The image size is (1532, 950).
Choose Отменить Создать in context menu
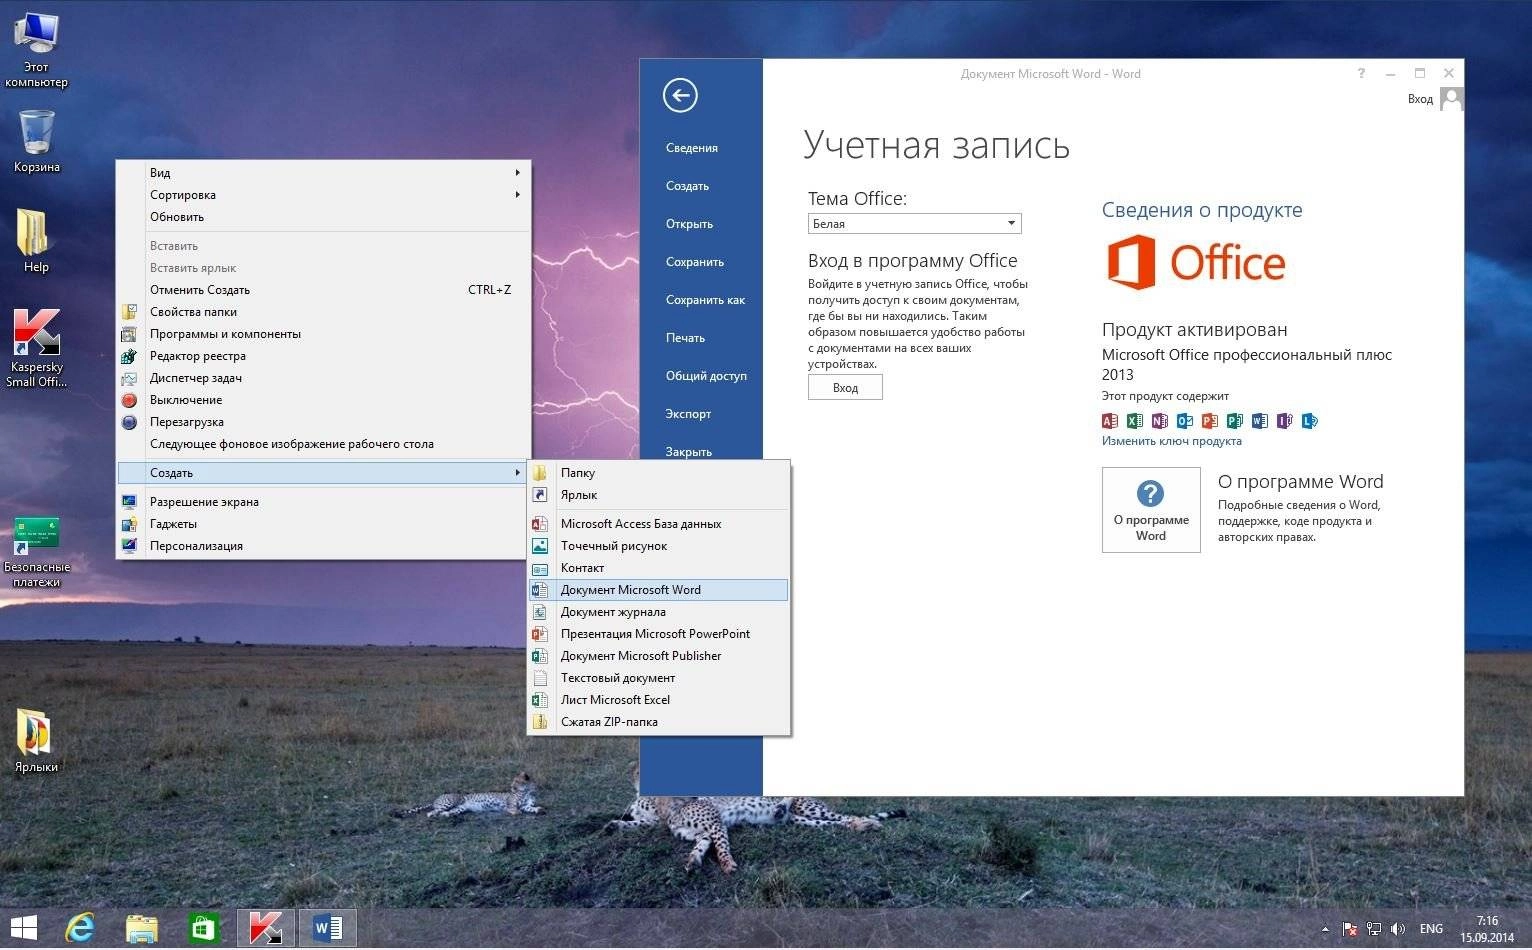pos(324,290)
